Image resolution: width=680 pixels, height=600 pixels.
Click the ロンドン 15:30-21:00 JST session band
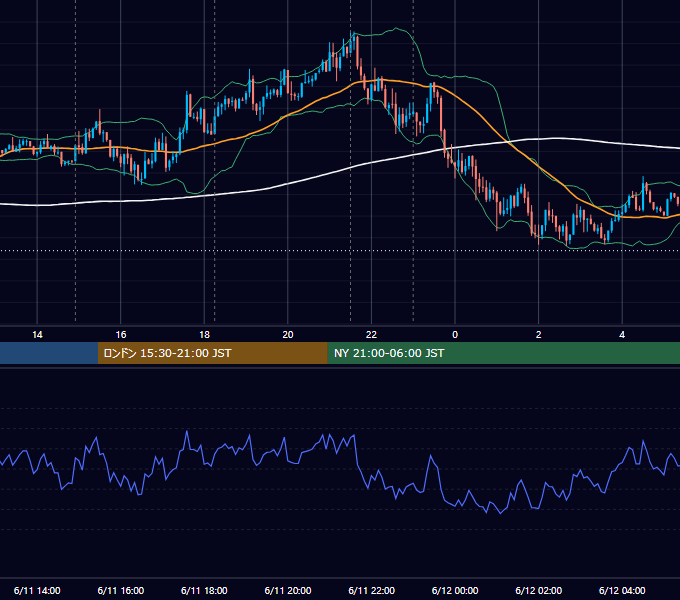click(212, 353)
